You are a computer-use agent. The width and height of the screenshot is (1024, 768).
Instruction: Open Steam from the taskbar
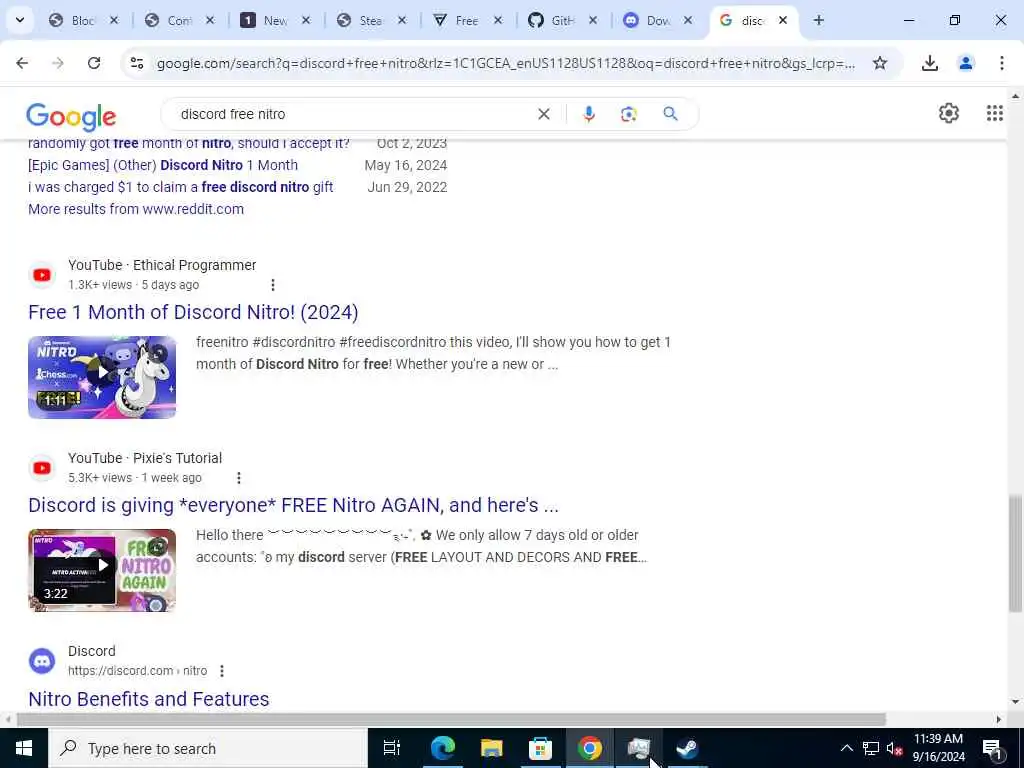tap(687, 748)
